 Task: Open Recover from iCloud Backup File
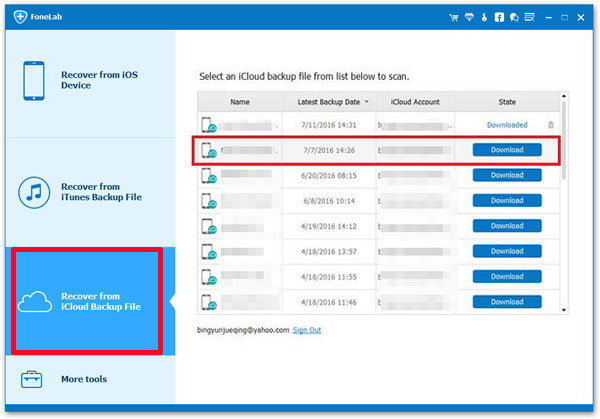pos(88,301)
